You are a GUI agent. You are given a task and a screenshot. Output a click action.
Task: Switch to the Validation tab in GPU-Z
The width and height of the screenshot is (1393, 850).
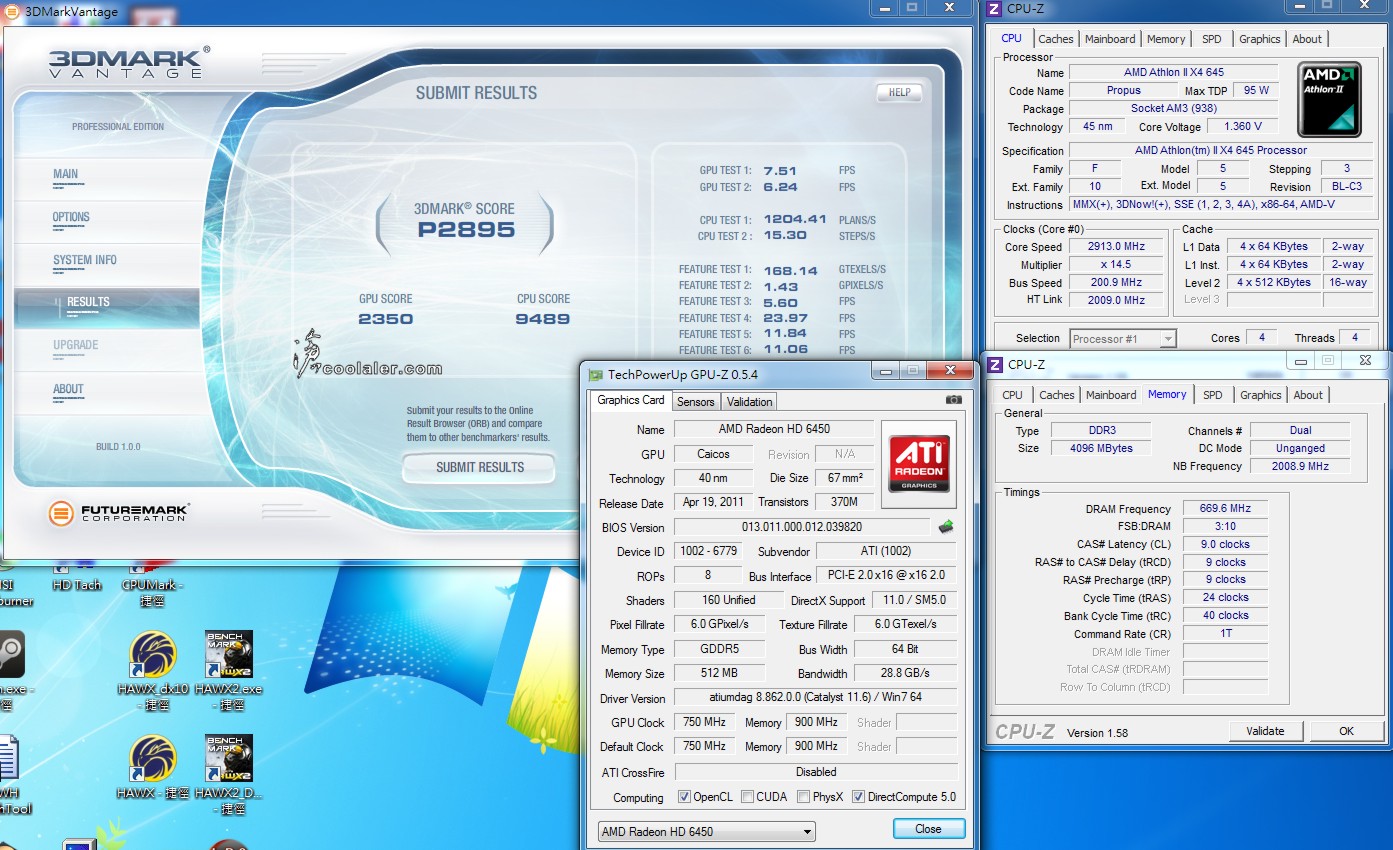point(750,402)
